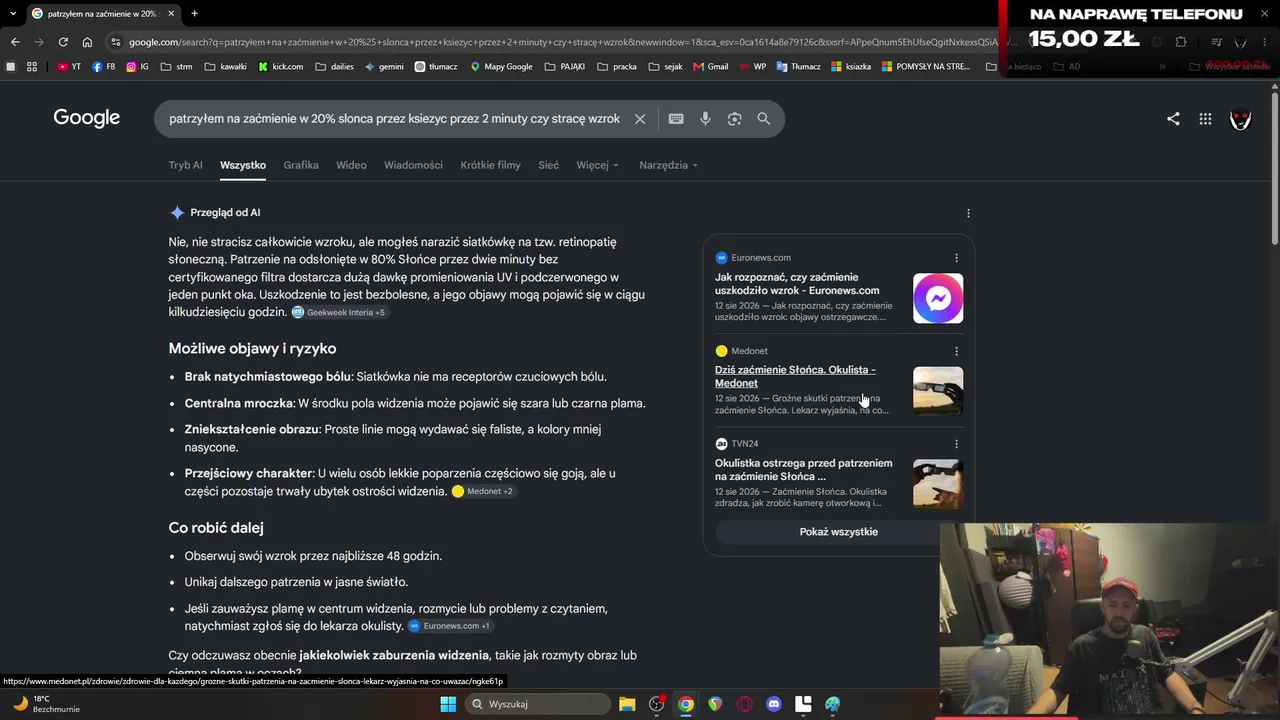
Task: Go back to the previous page
Action: click(15, 42)
